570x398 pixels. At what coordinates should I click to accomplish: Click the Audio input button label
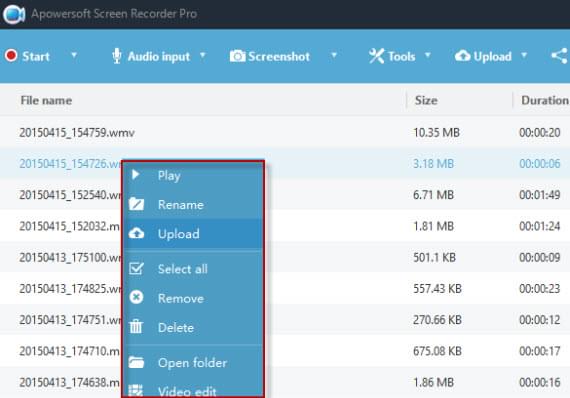pyautogui.click(x=158, y=56)
